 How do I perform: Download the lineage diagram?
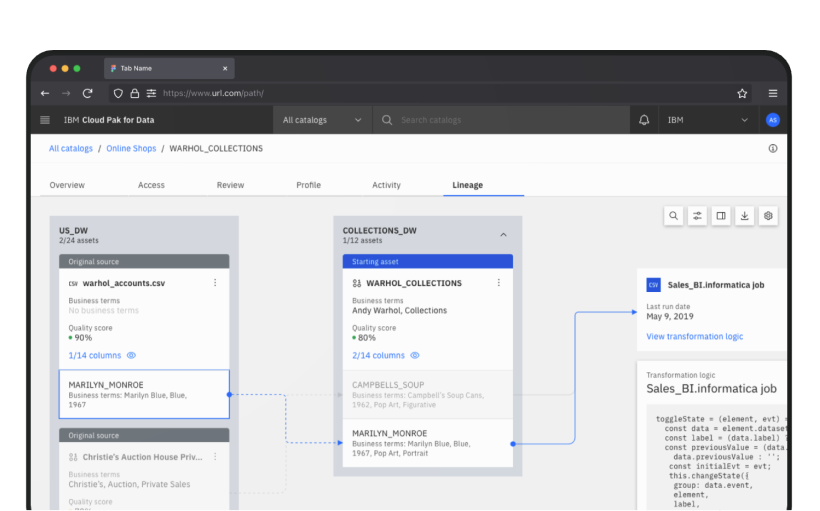point(745,215)
